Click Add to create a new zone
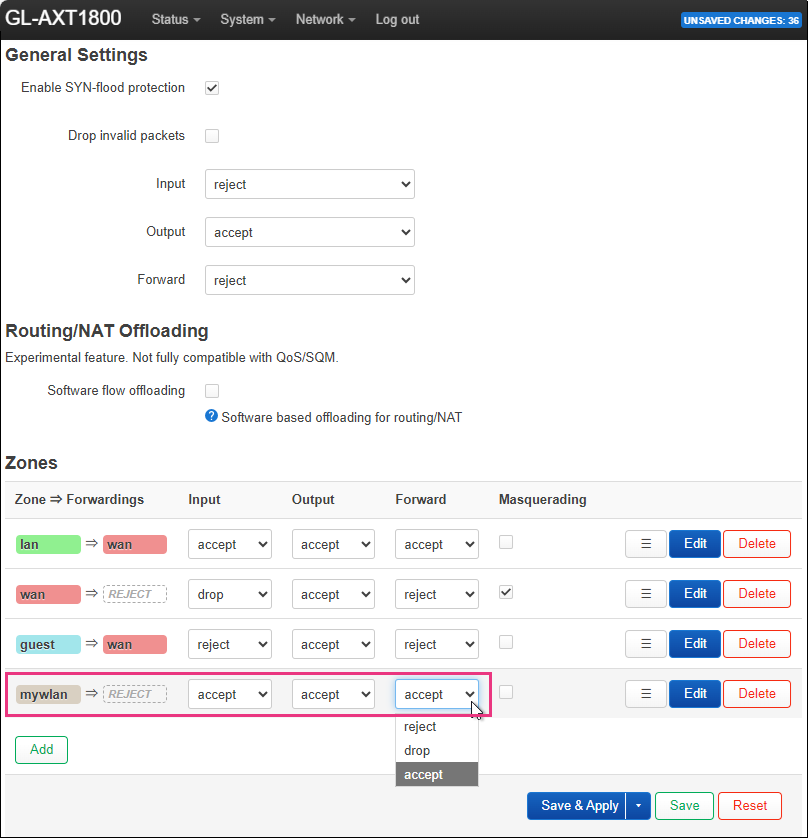Screen dimensions: 808x838 tap(41, 749)
